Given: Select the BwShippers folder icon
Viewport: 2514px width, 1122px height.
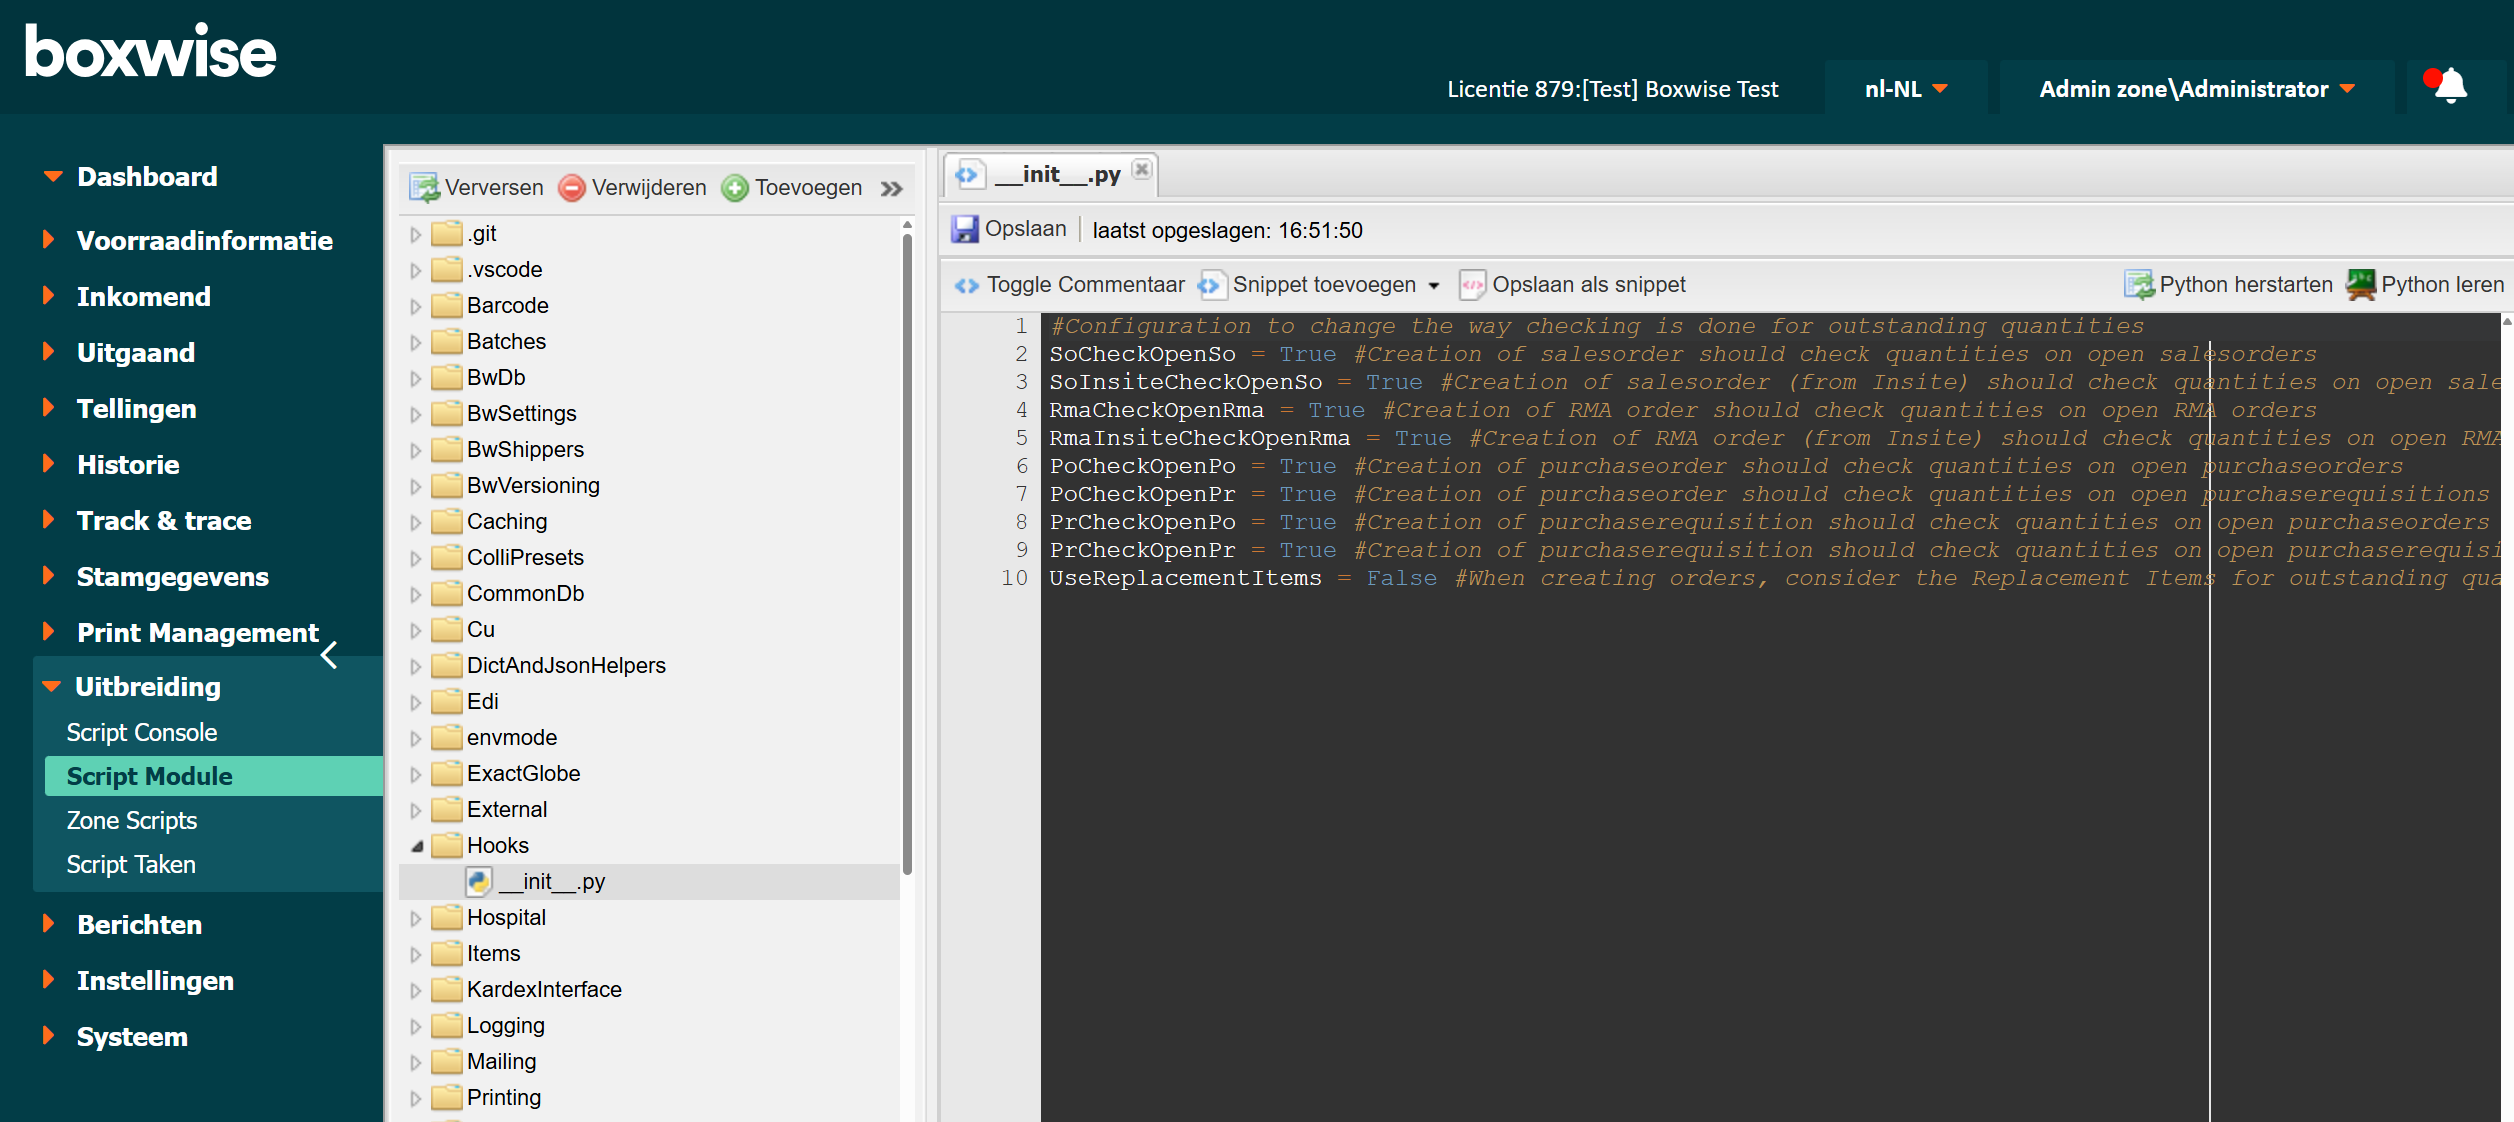Looking at the screenshot, I should (446, 449).
